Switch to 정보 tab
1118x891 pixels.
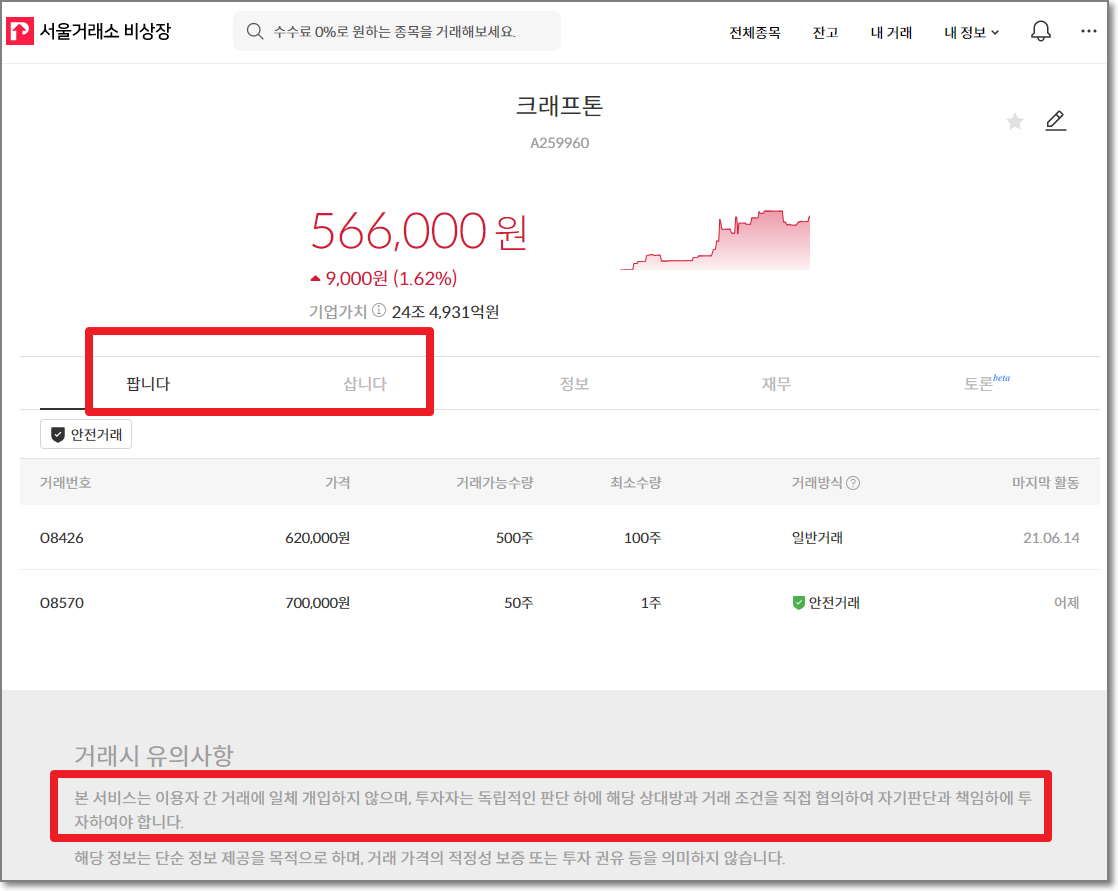(574, 384)
